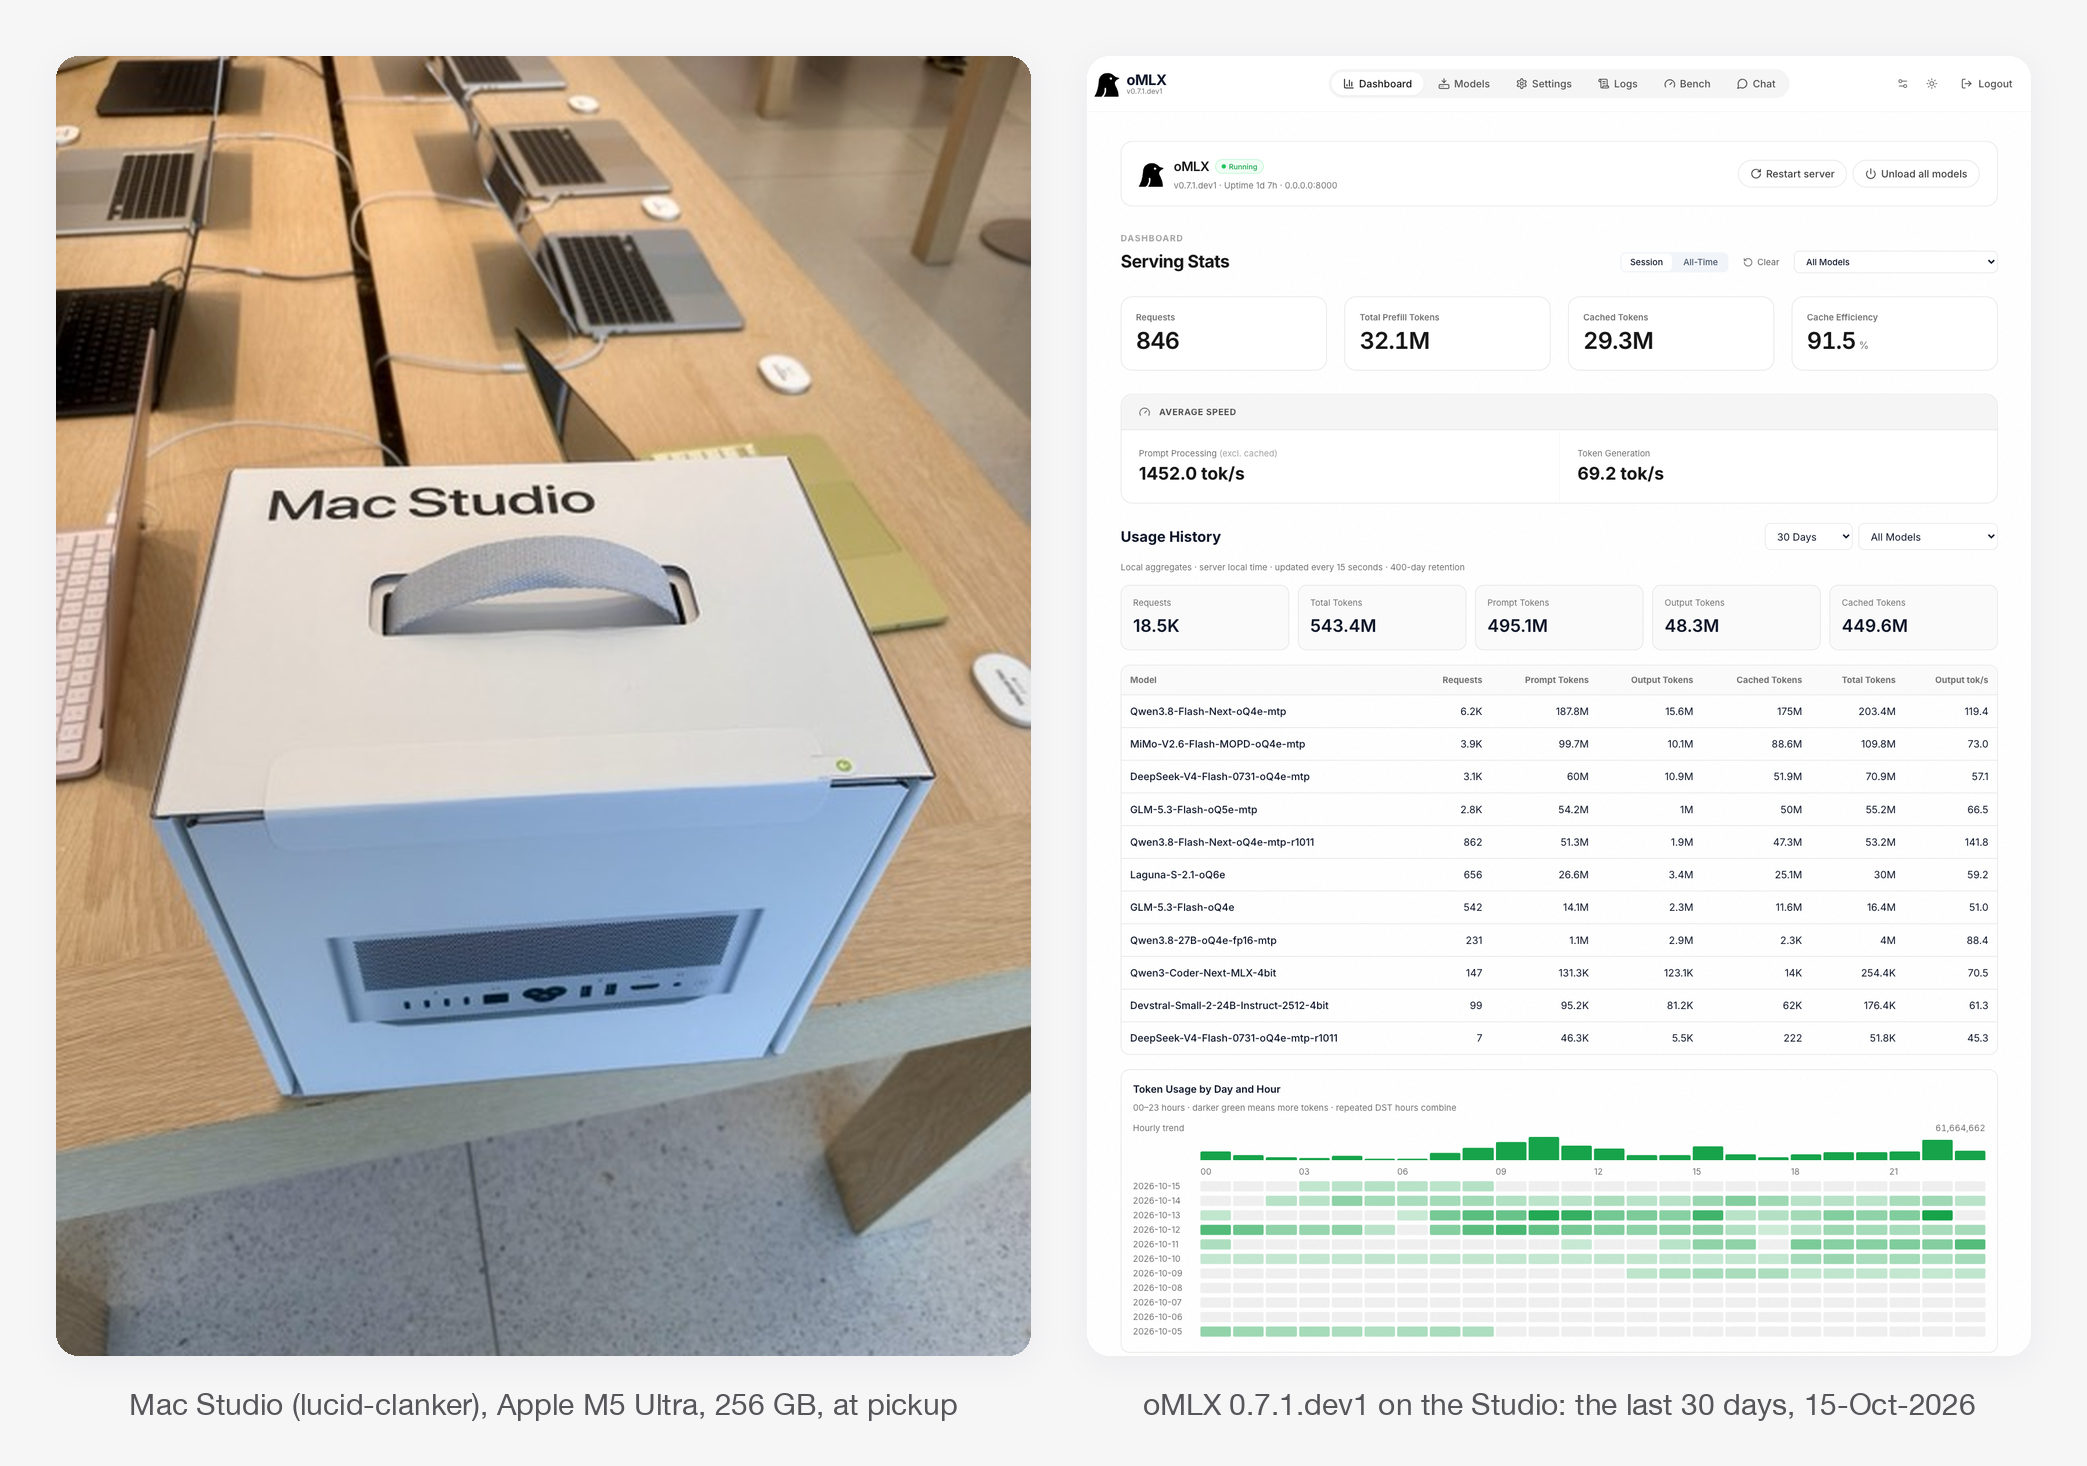Viewport: 2087px width, 1466px height.
Task: Click the Mac Studio box photo
Action: click(x=543, y=706)
